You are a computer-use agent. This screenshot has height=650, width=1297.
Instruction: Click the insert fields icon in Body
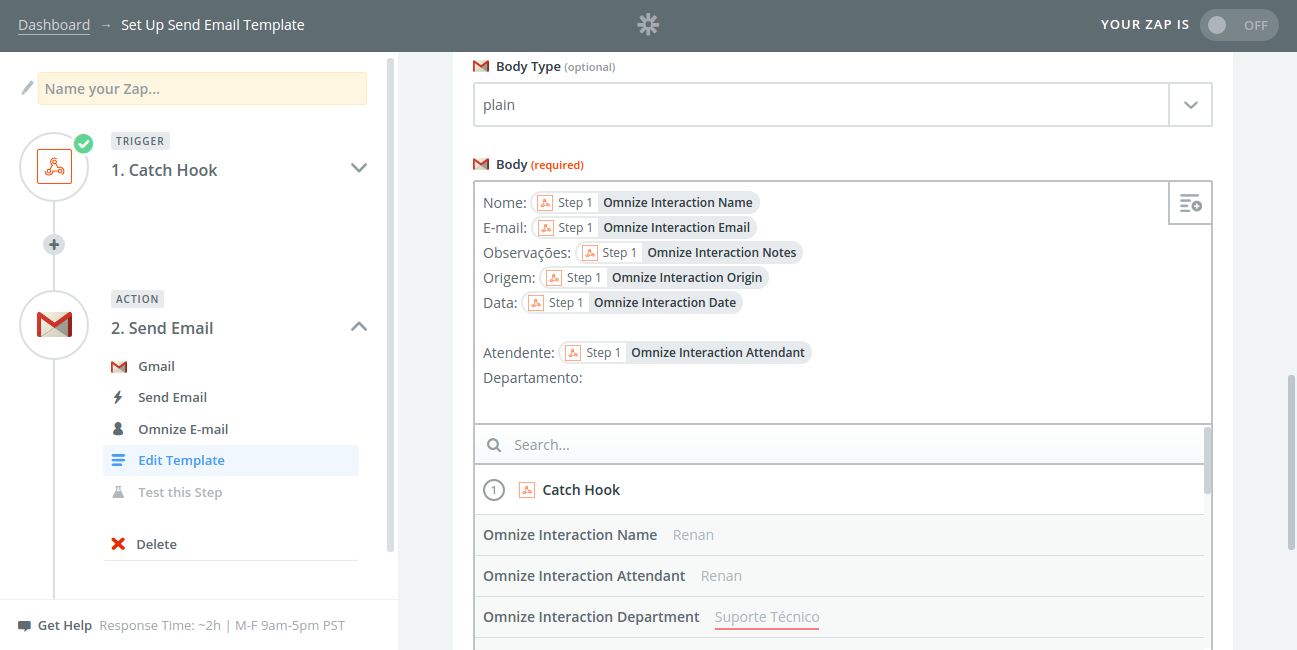coord(1190,203)
